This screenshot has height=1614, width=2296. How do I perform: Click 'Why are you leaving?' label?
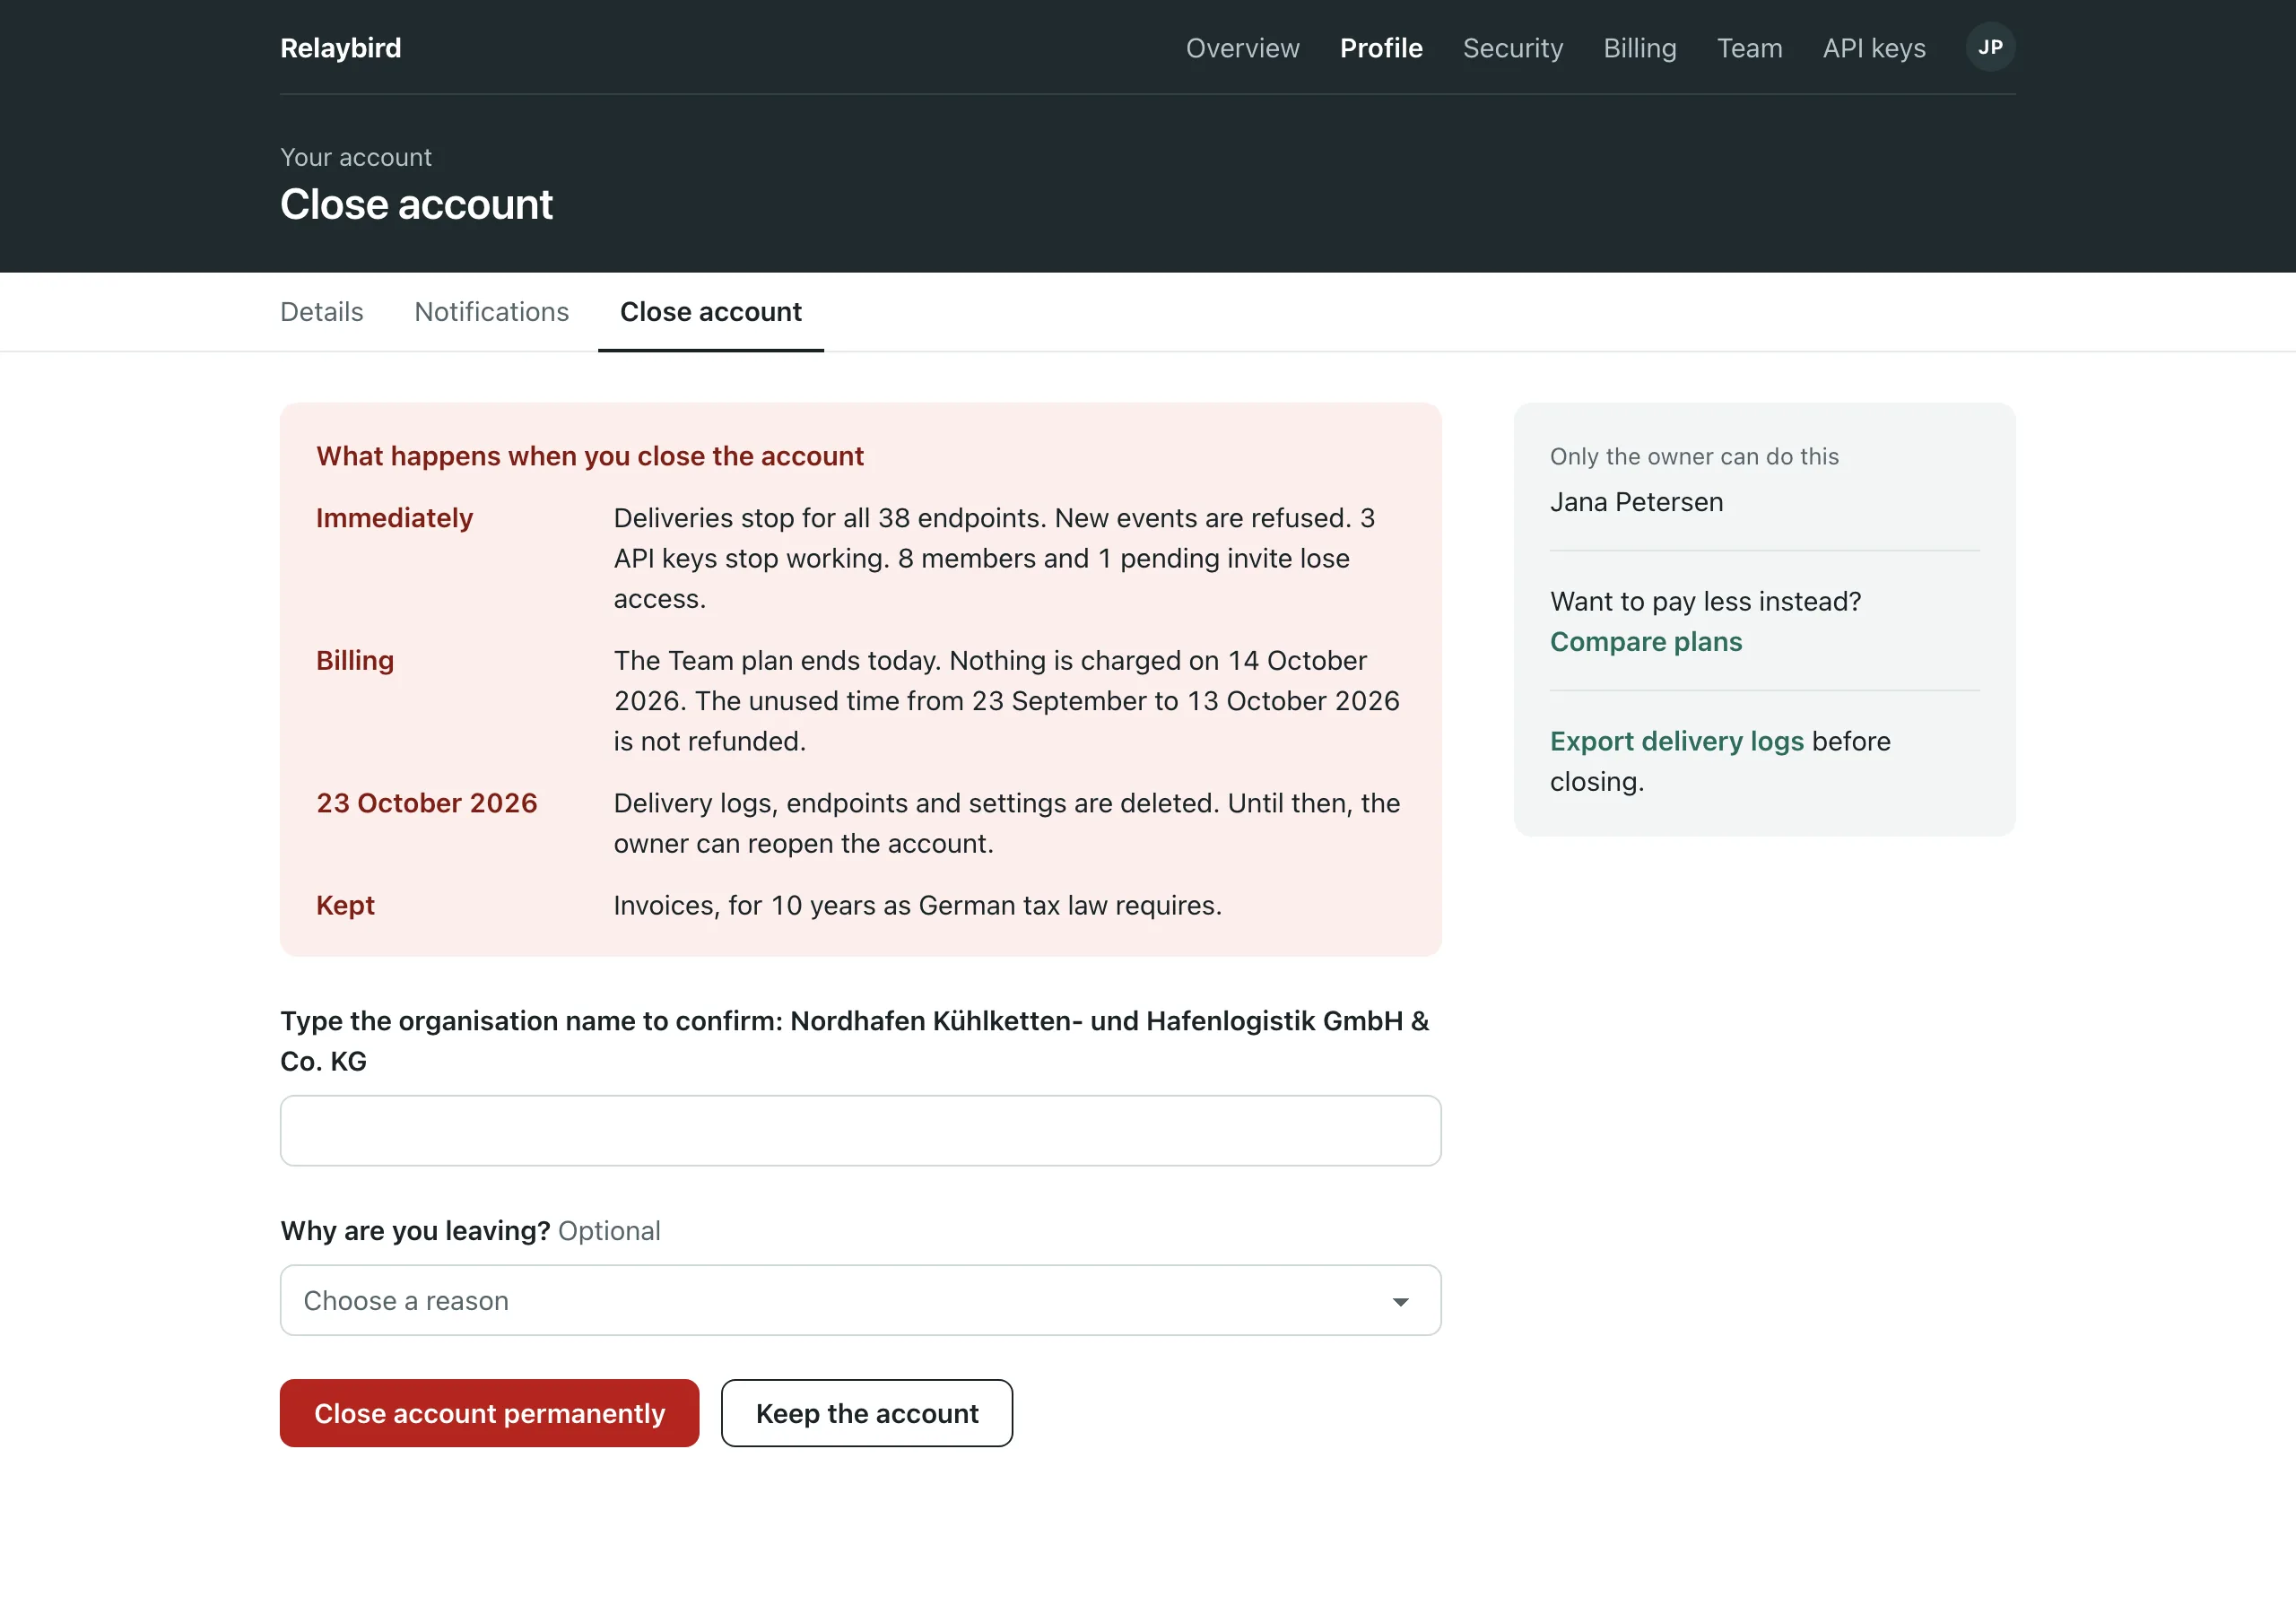pos(415,1231)
